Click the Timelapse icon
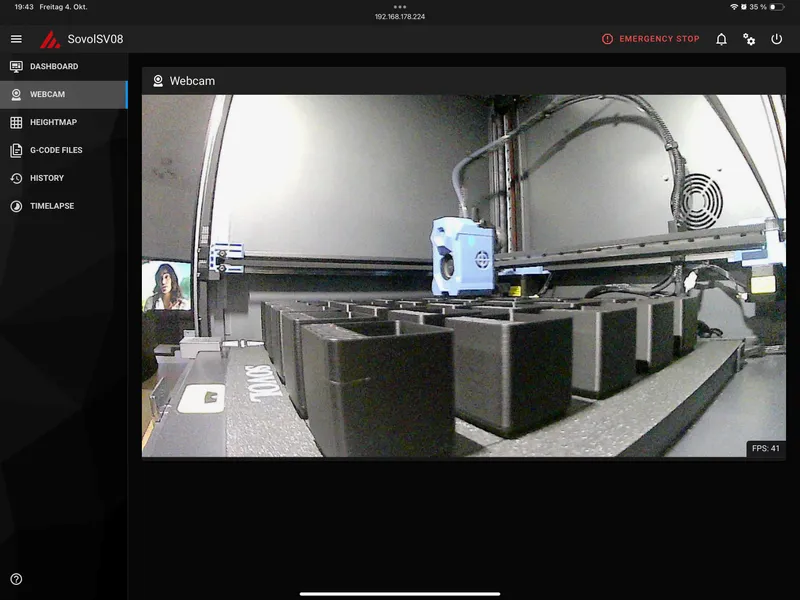800x600 pixels. (16, 206)
